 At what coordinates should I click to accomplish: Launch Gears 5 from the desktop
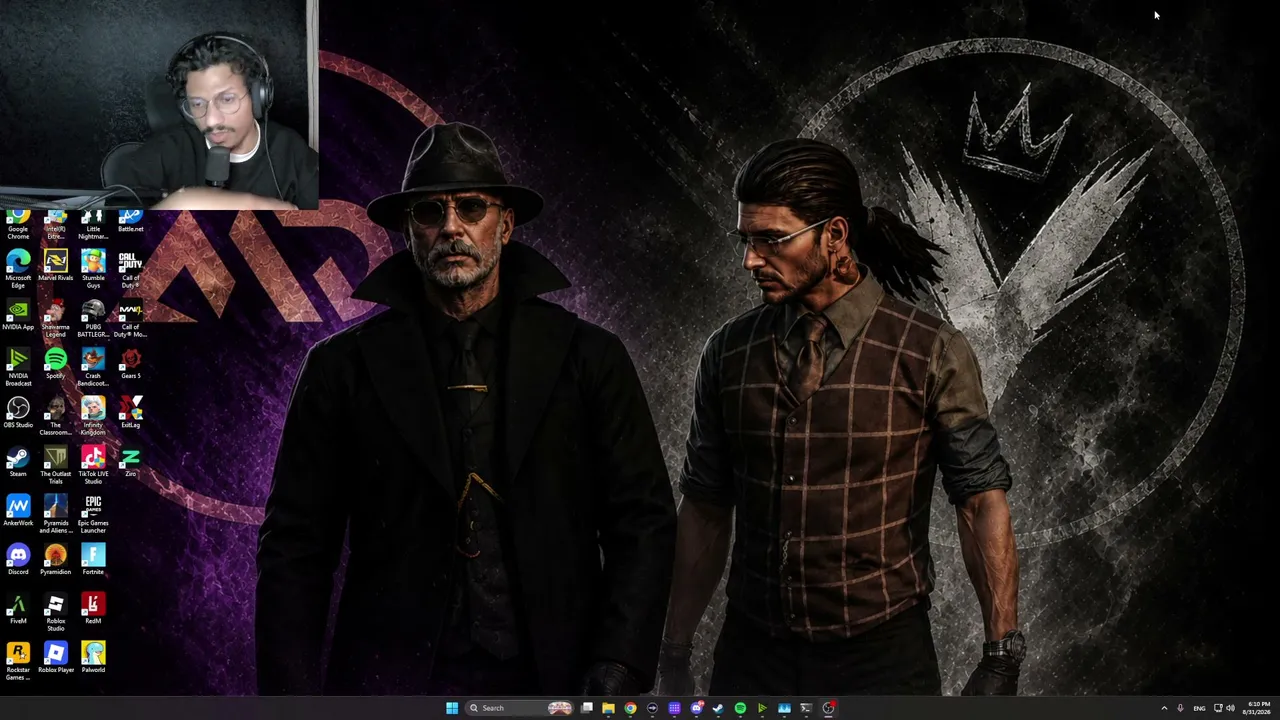pyautogui.click(x=130, y=363)
